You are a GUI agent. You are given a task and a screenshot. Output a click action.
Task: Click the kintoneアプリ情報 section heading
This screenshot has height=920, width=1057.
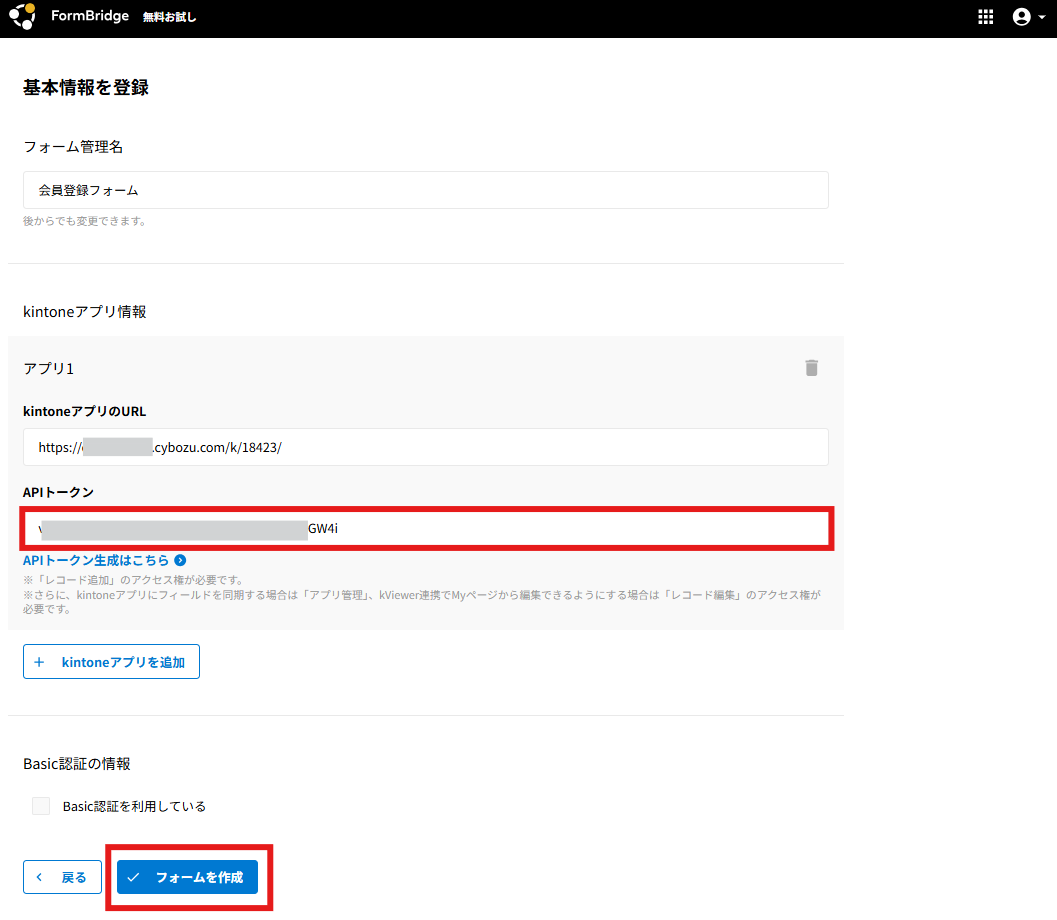(x=84, y=311)
